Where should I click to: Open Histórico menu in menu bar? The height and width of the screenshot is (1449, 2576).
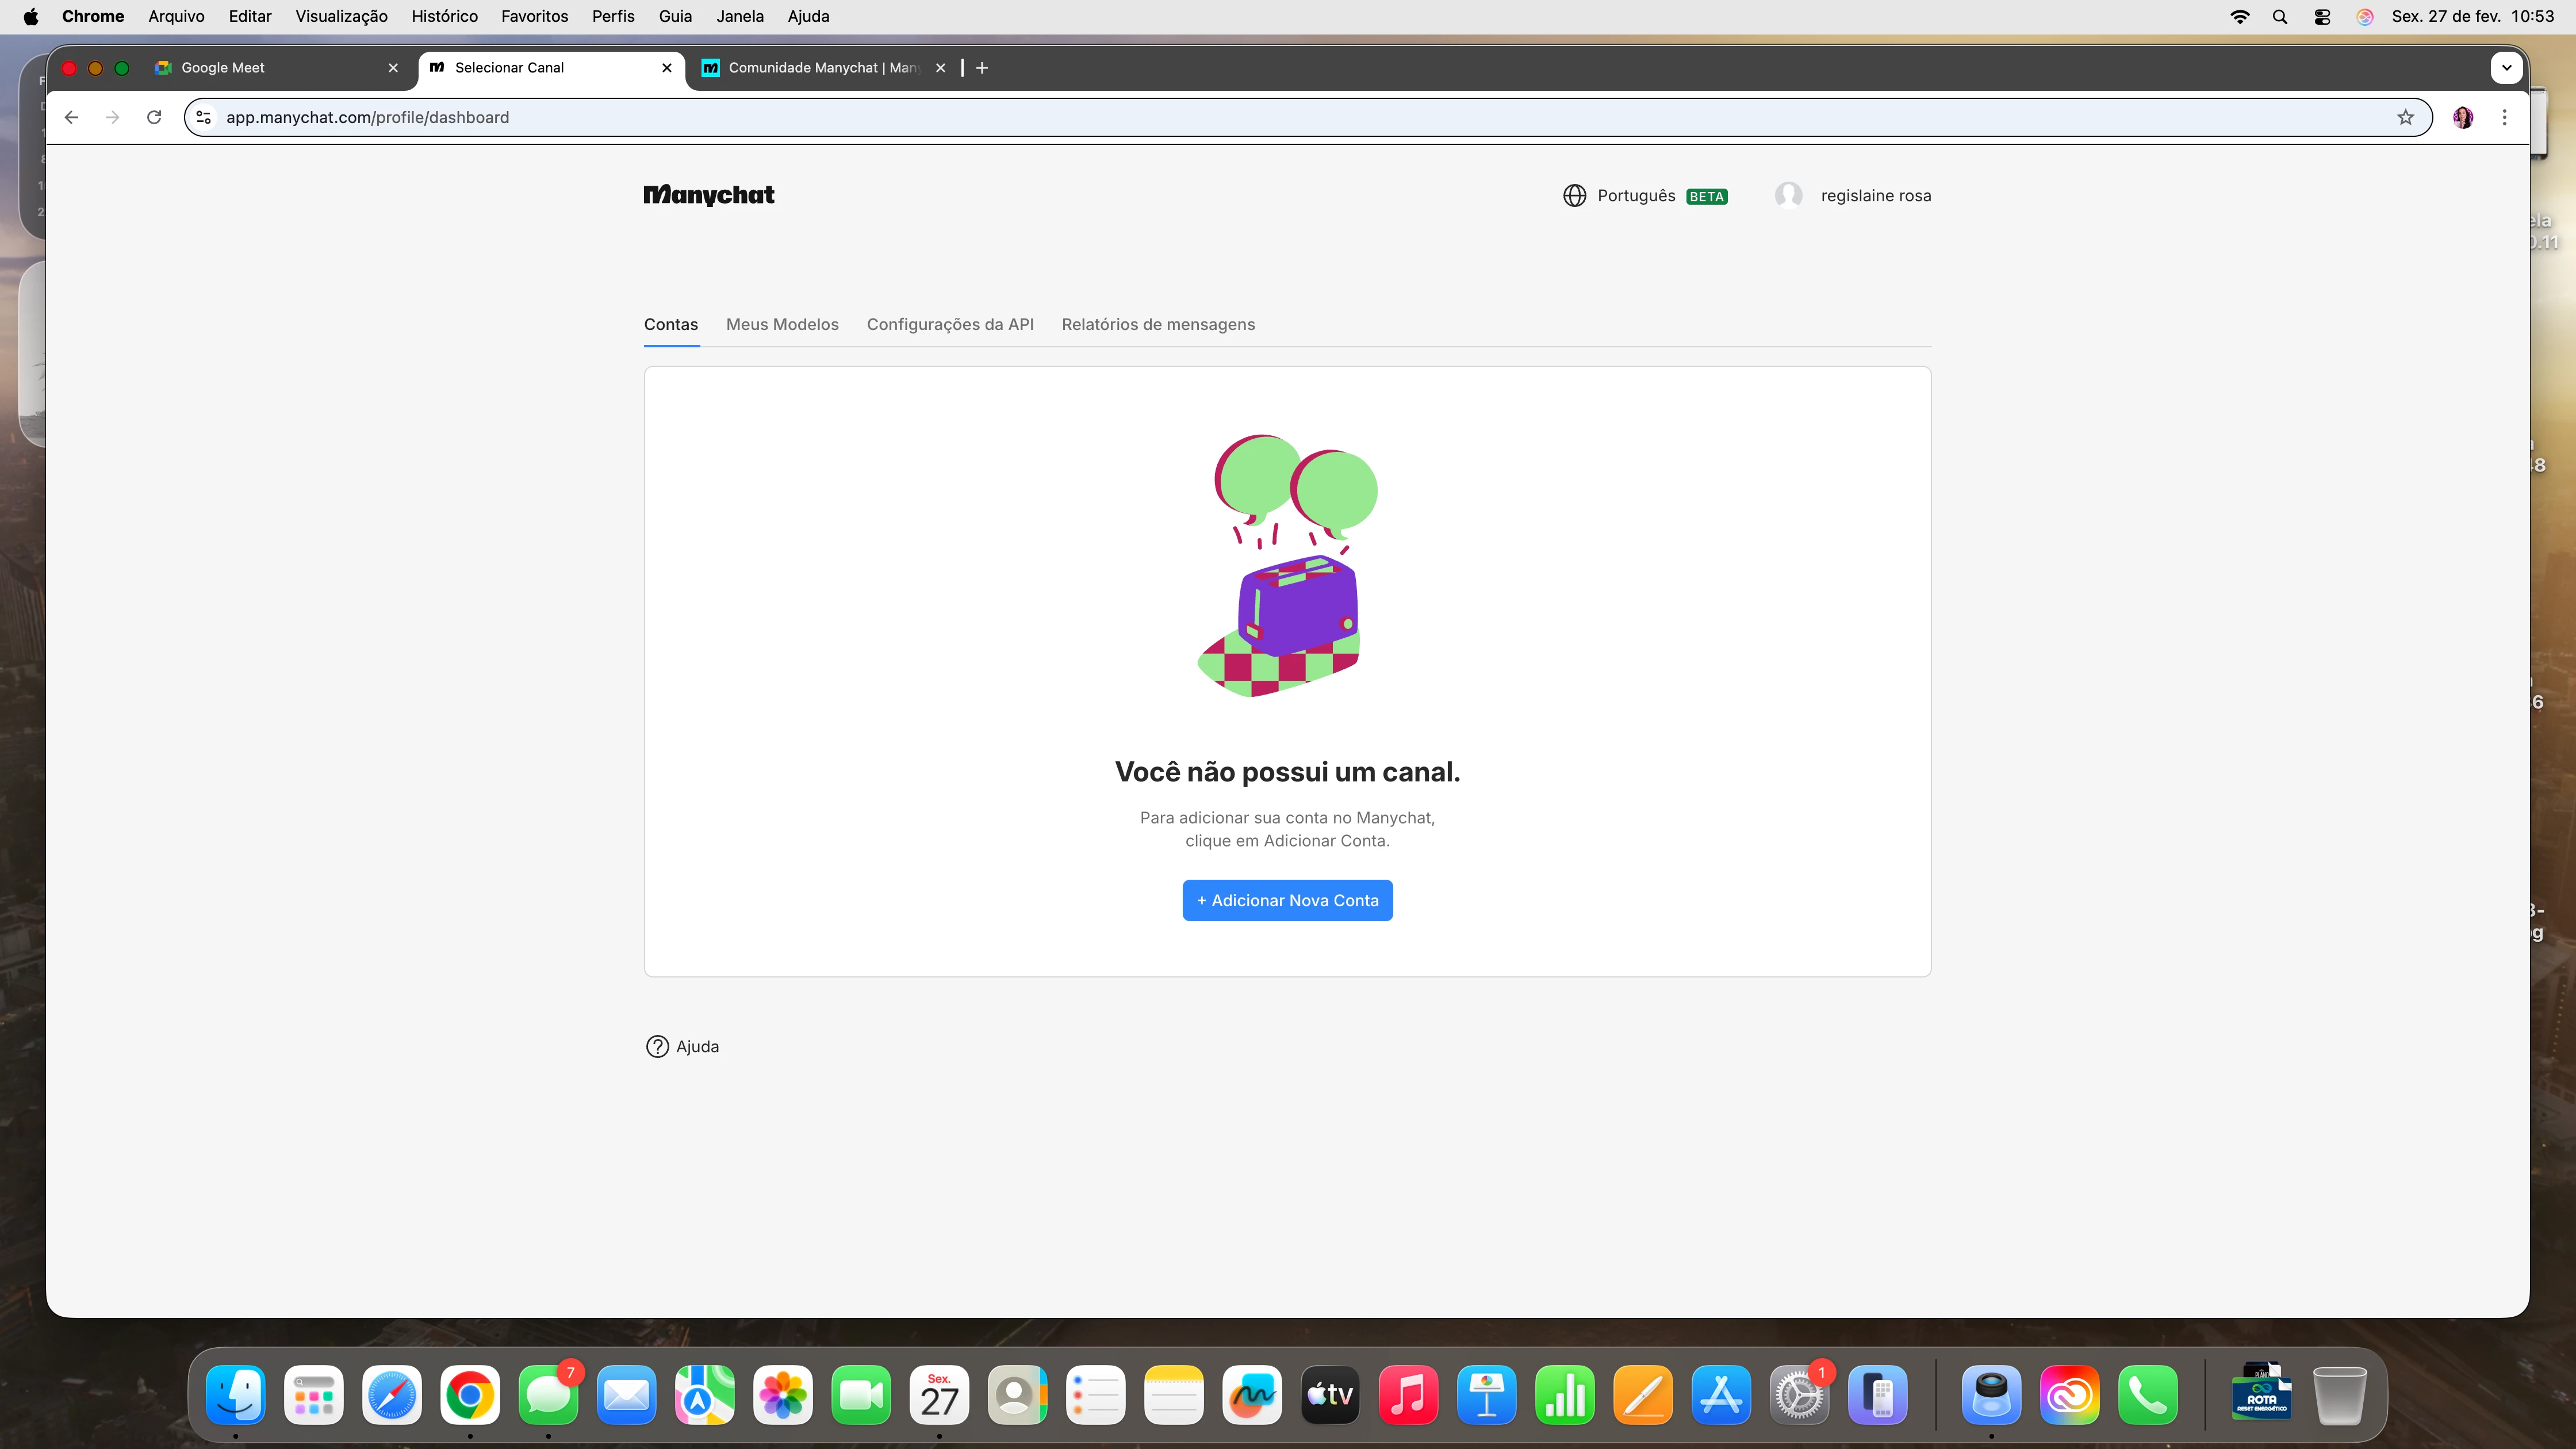click(444, 16)
